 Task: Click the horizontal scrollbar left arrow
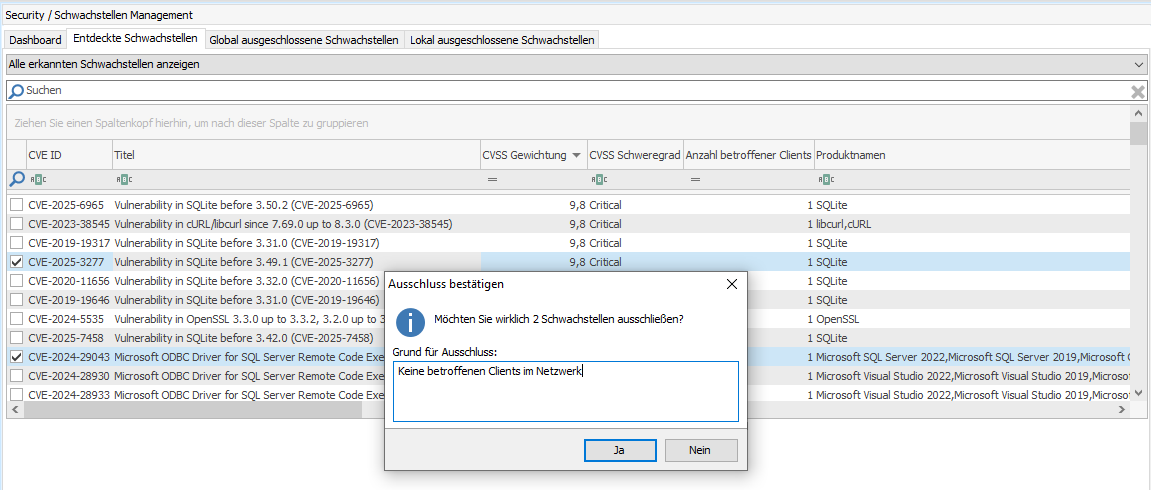(15, 411)
